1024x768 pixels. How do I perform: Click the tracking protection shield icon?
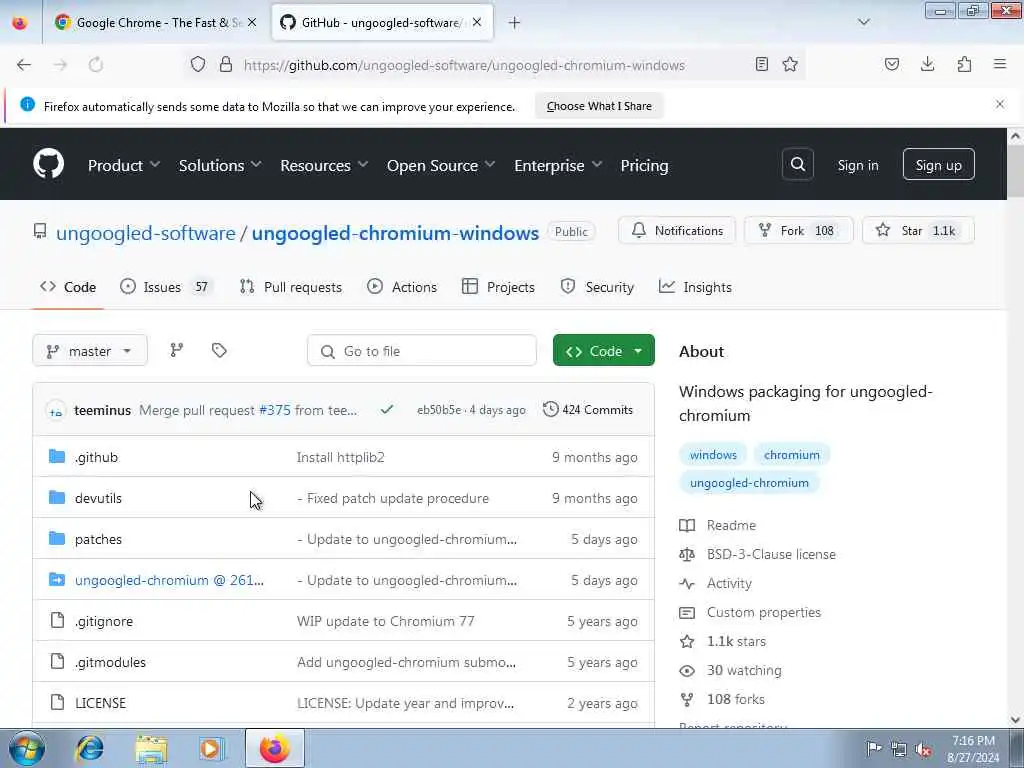(198, 64)
